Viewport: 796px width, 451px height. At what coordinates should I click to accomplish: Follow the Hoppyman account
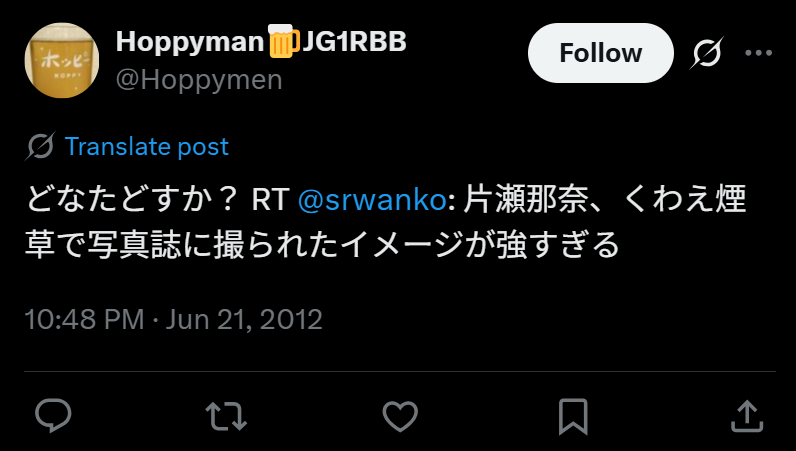click(x=601, y=53)
